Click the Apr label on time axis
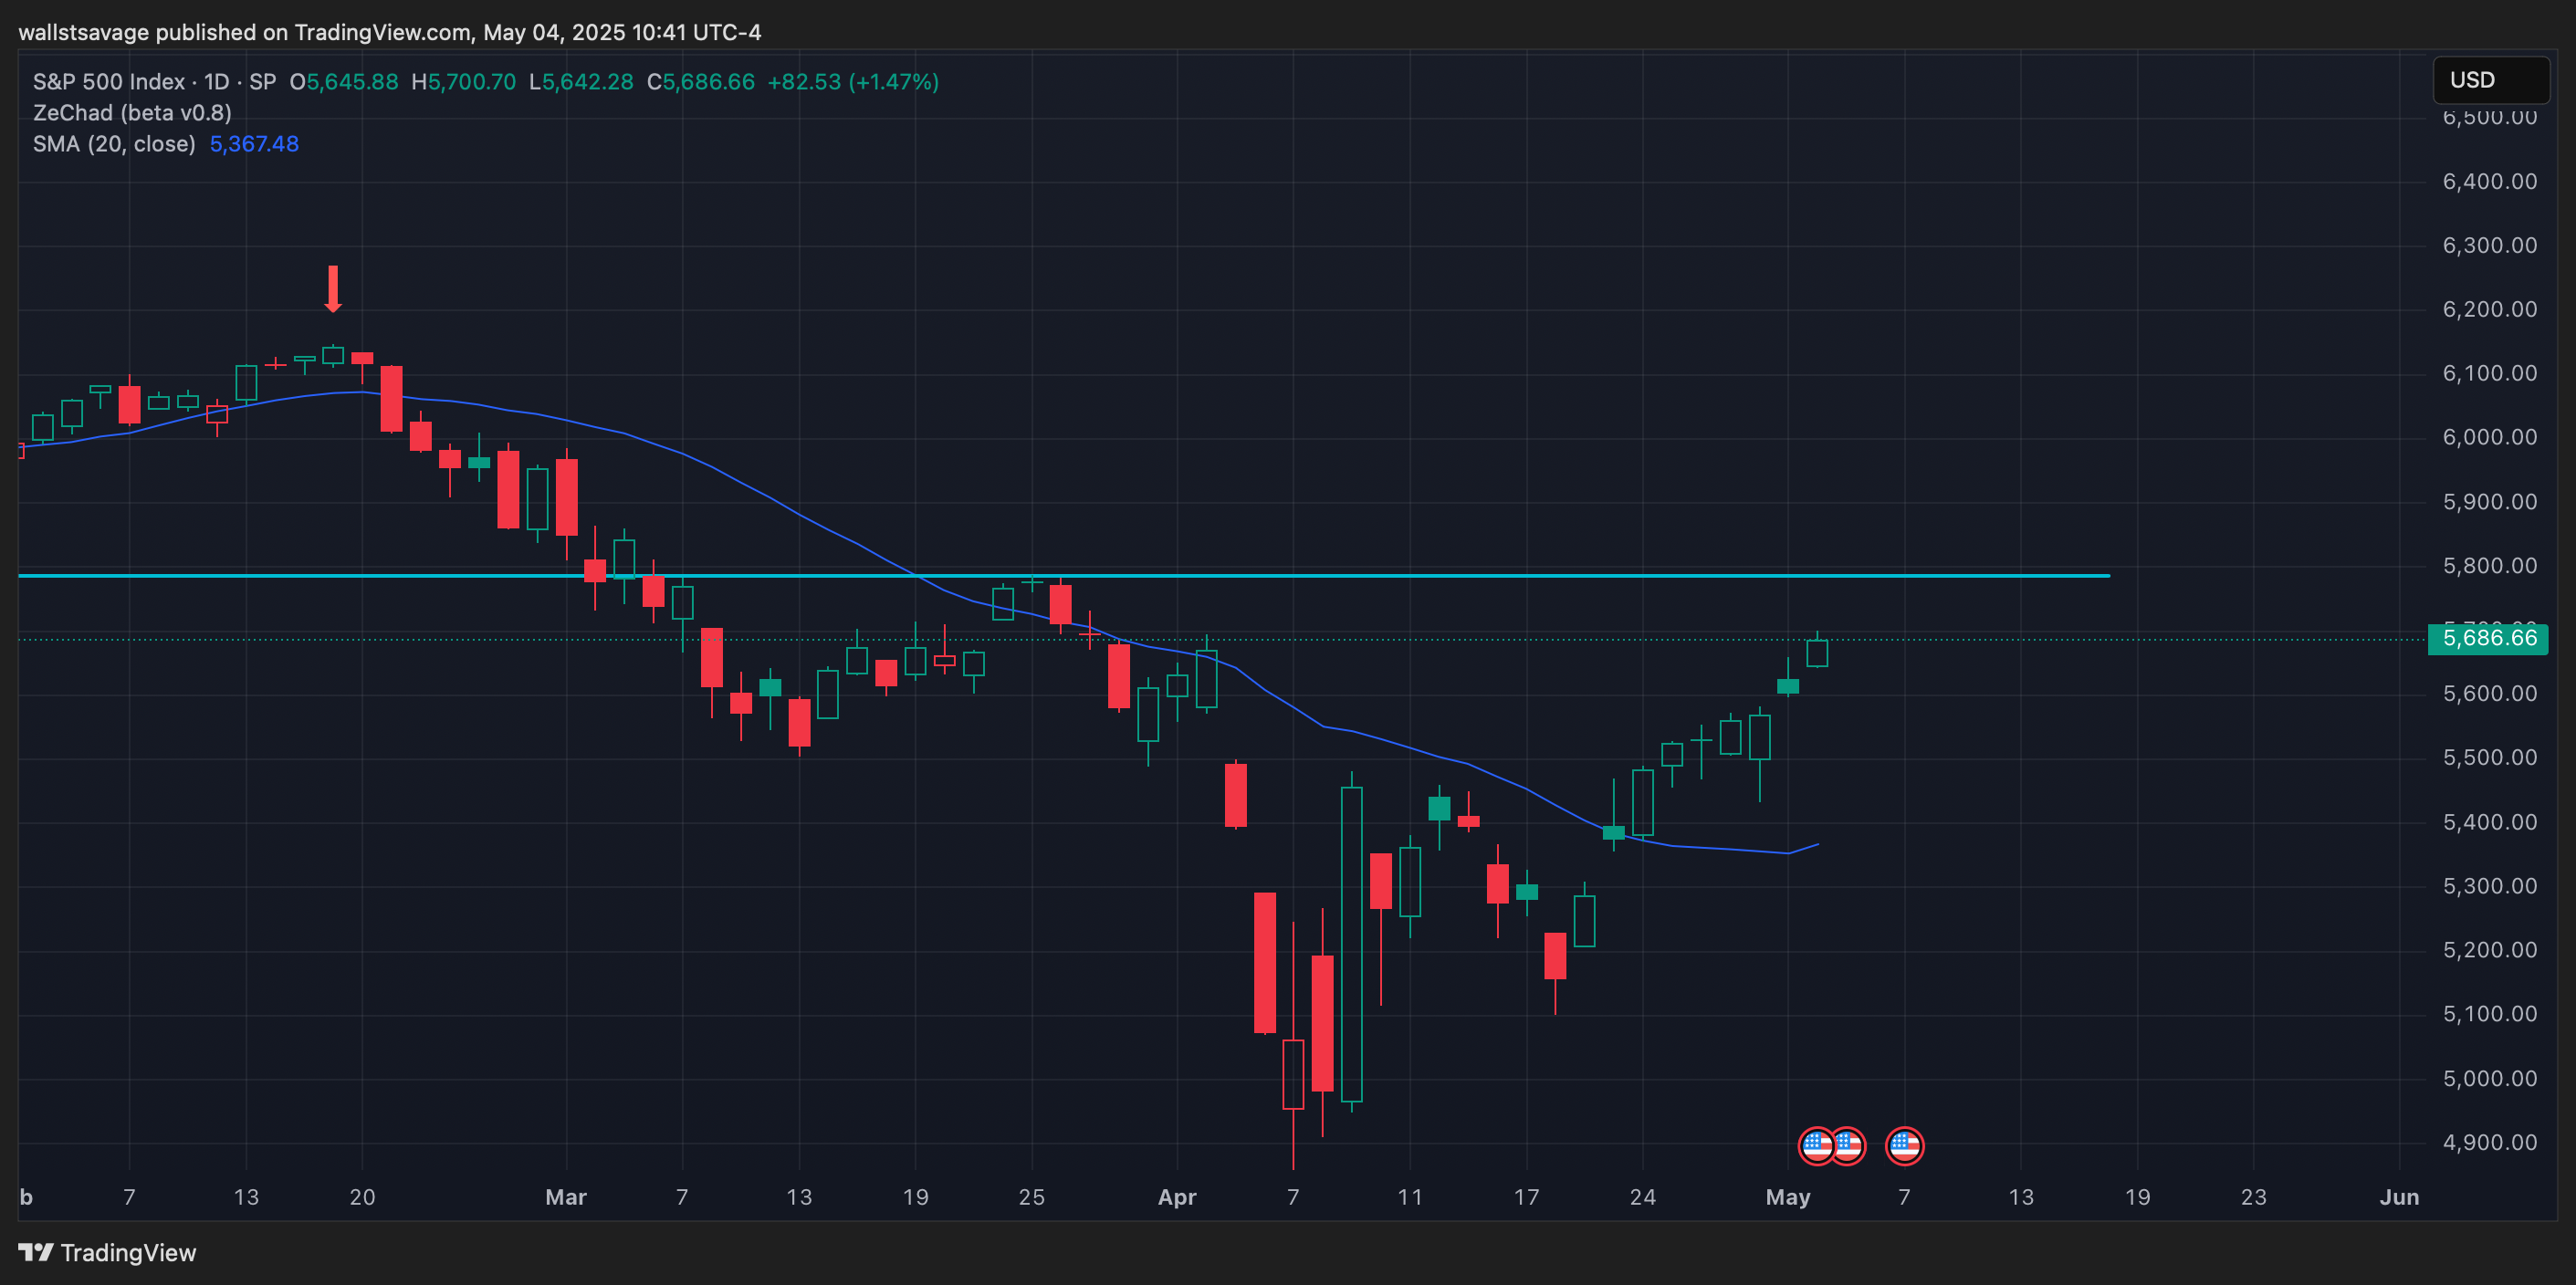 [1176, 1197]
